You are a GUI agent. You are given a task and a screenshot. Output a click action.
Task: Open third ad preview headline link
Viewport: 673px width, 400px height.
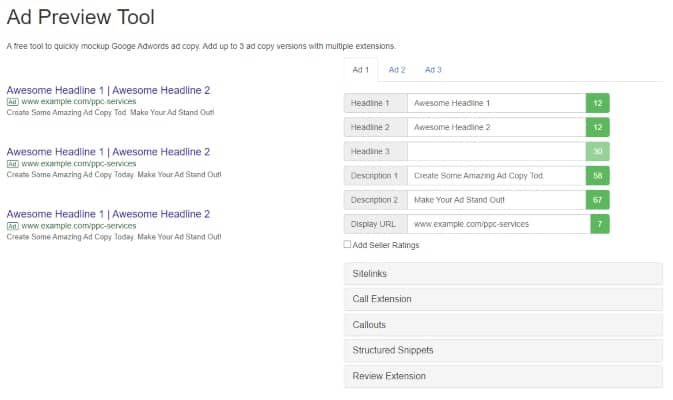[x=108, y=214]
